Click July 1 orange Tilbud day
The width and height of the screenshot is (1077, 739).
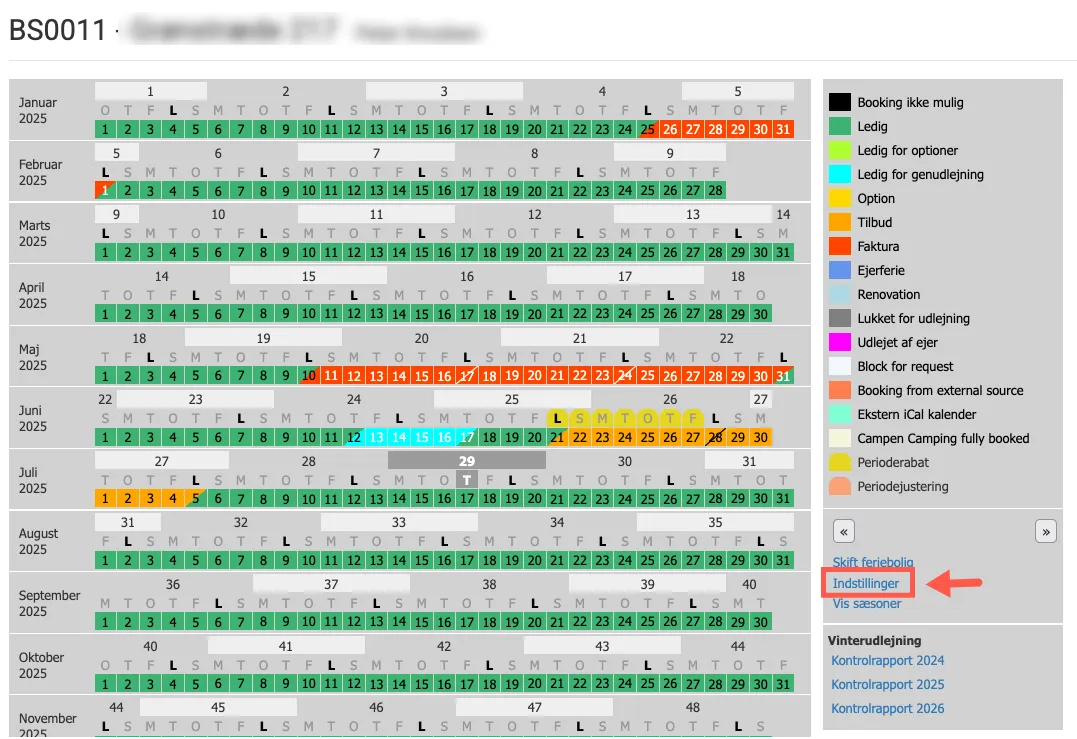104,499
